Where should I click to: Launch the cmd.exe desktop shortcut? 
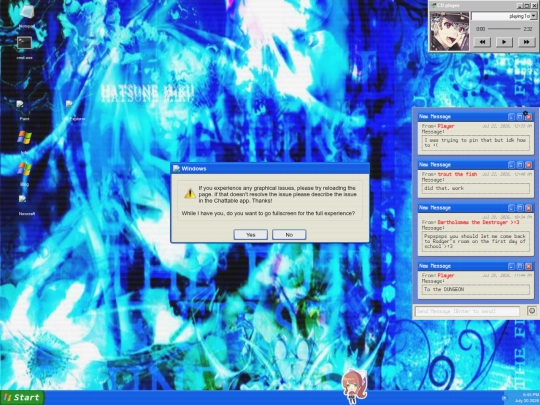[24, 48]
